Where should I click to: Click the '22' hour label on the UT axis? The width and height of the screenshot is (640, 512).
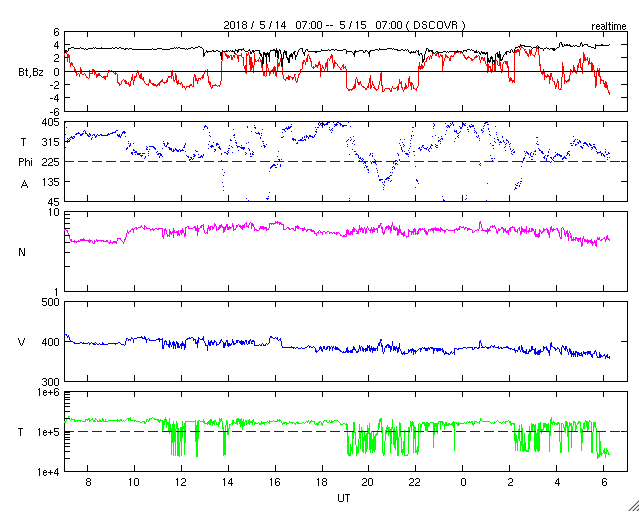coord(416,483)
